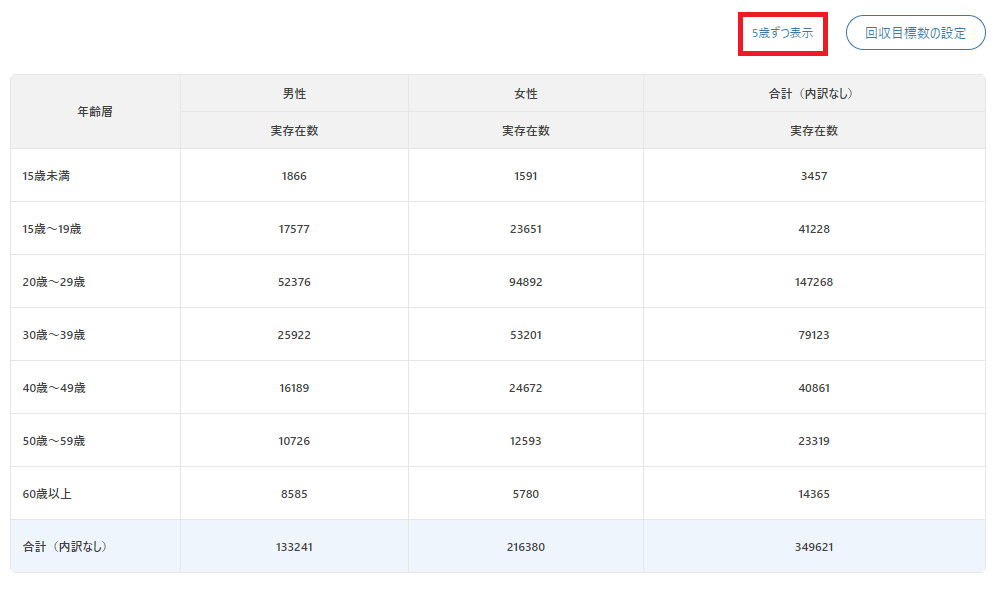Click the 15歳未満 row label

tap(46, 176)
